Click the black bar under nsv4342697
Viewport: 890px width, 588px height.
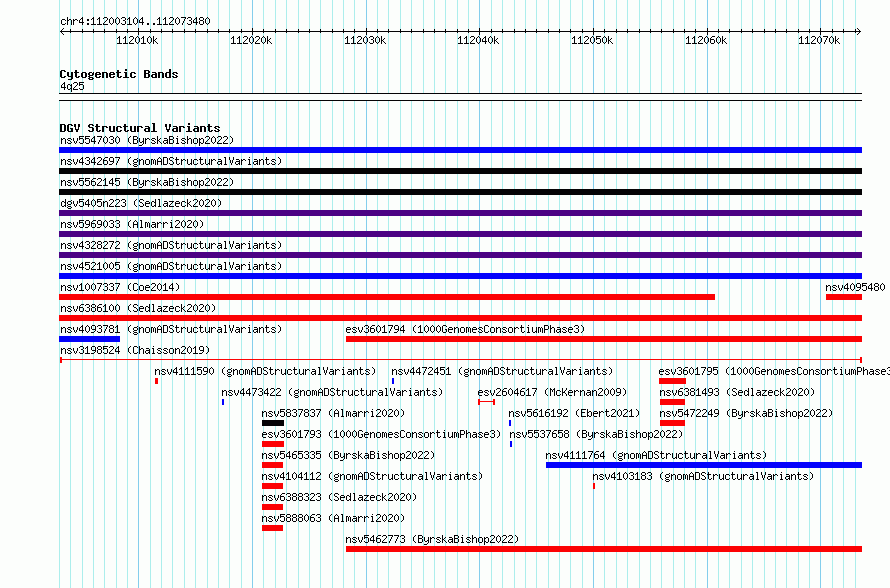pos(460,171)
